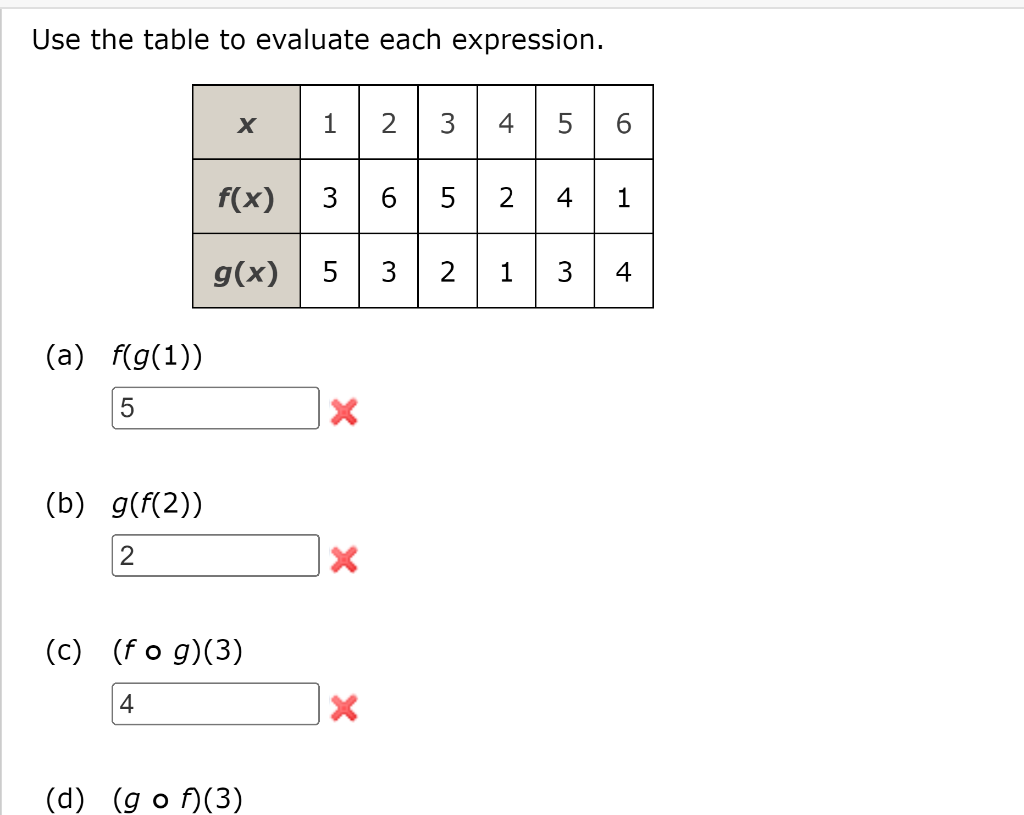This screenshot has height=815, width=1024.
Task: Click the part (d) label
Action: [x=64, y=798]
